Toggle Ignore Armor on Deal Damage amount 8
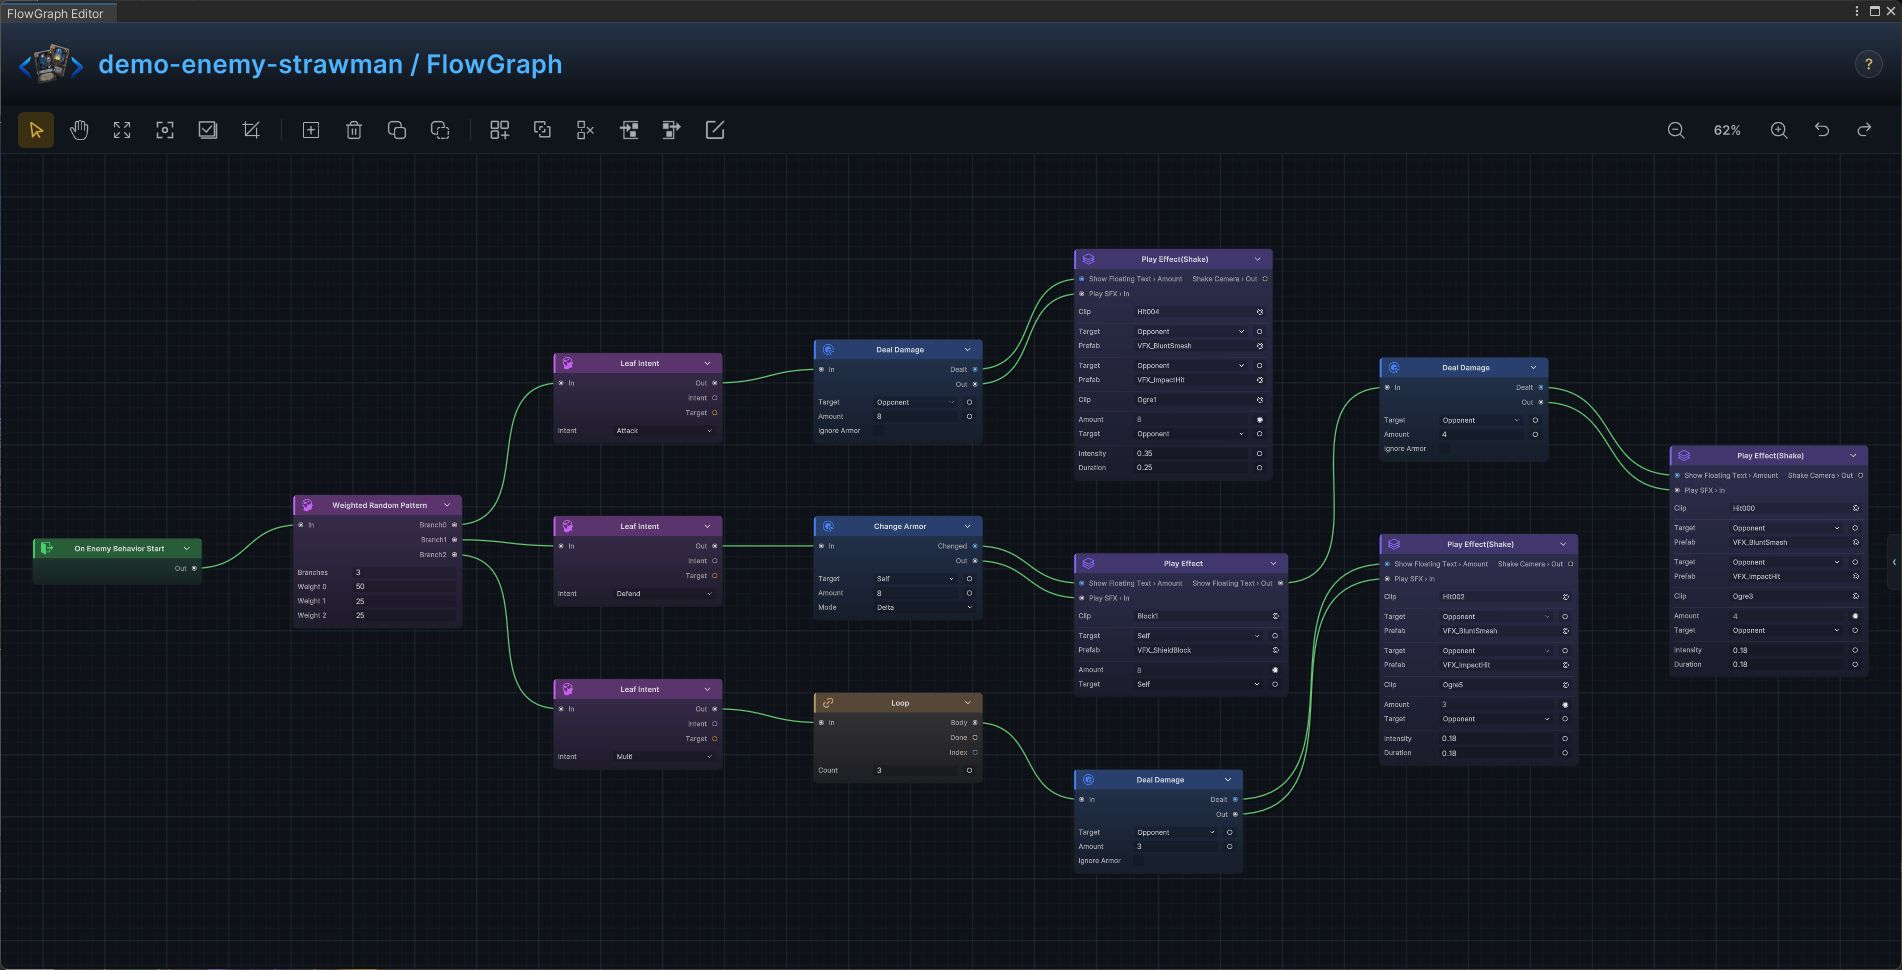This screenshot has height=970, width=1902. (x=878, y=431)
